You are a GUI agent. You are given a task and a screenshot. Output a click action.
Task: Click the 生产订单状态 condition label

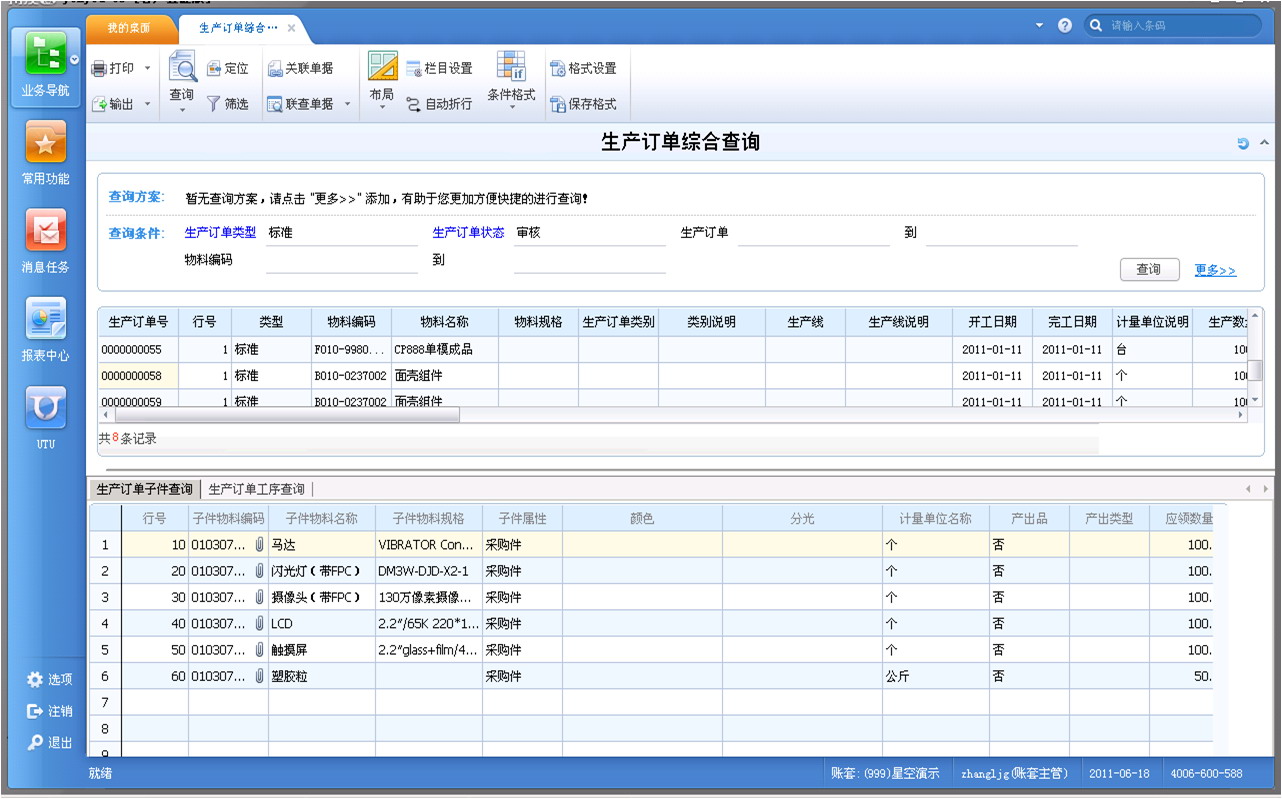pos(468,233)
